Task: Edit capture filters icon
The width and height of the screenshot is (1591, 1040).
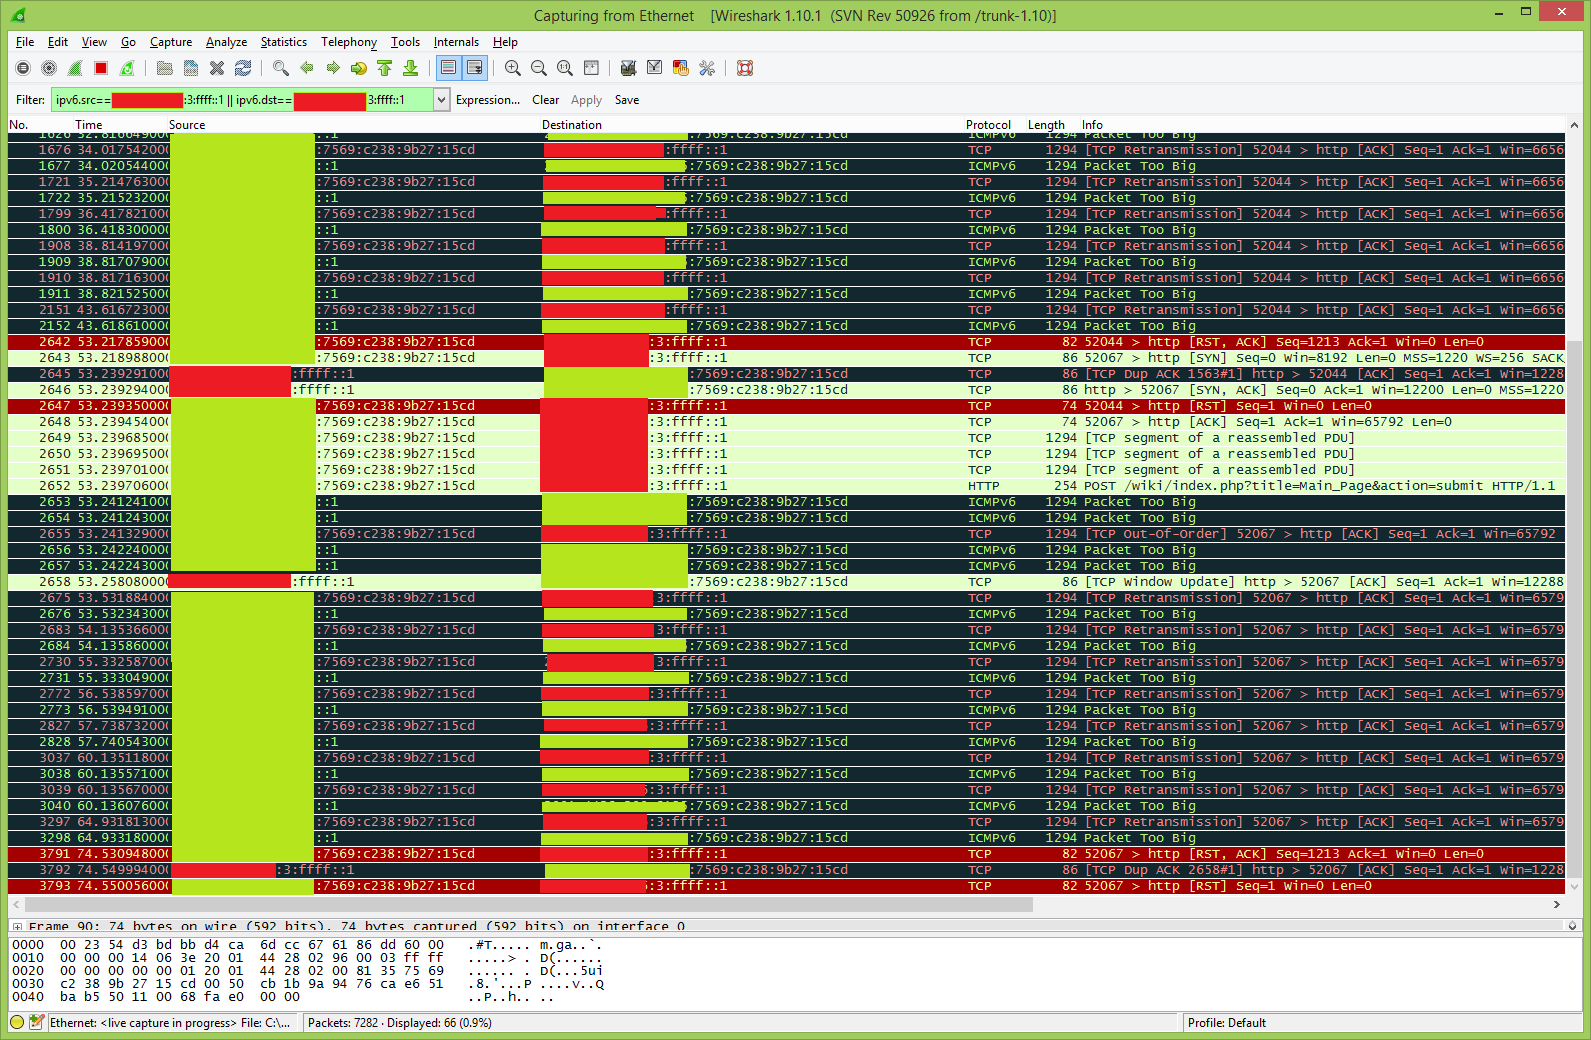Action: click(629, 68)
